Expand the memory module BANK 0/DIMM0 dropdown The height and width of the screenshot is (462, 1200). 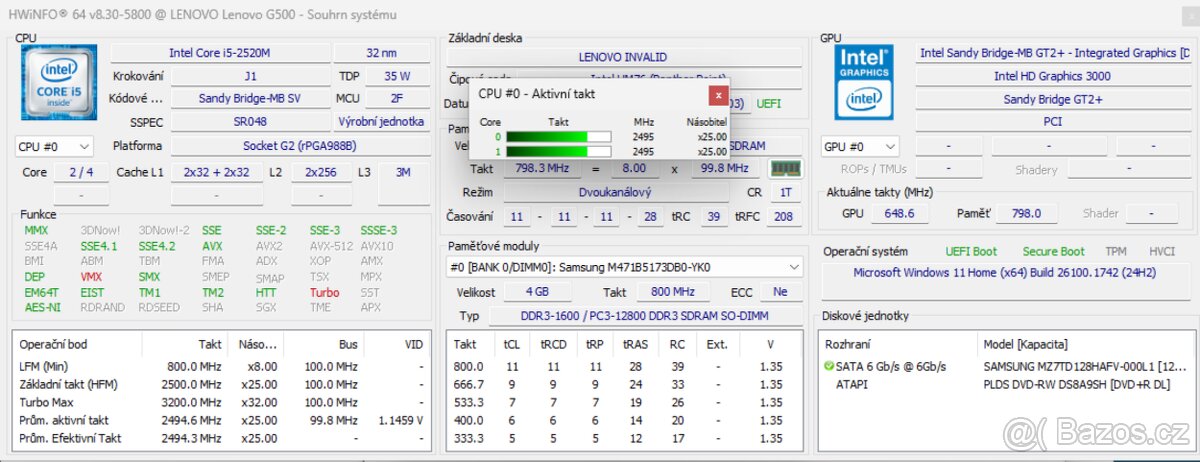[x=625, y=267]
